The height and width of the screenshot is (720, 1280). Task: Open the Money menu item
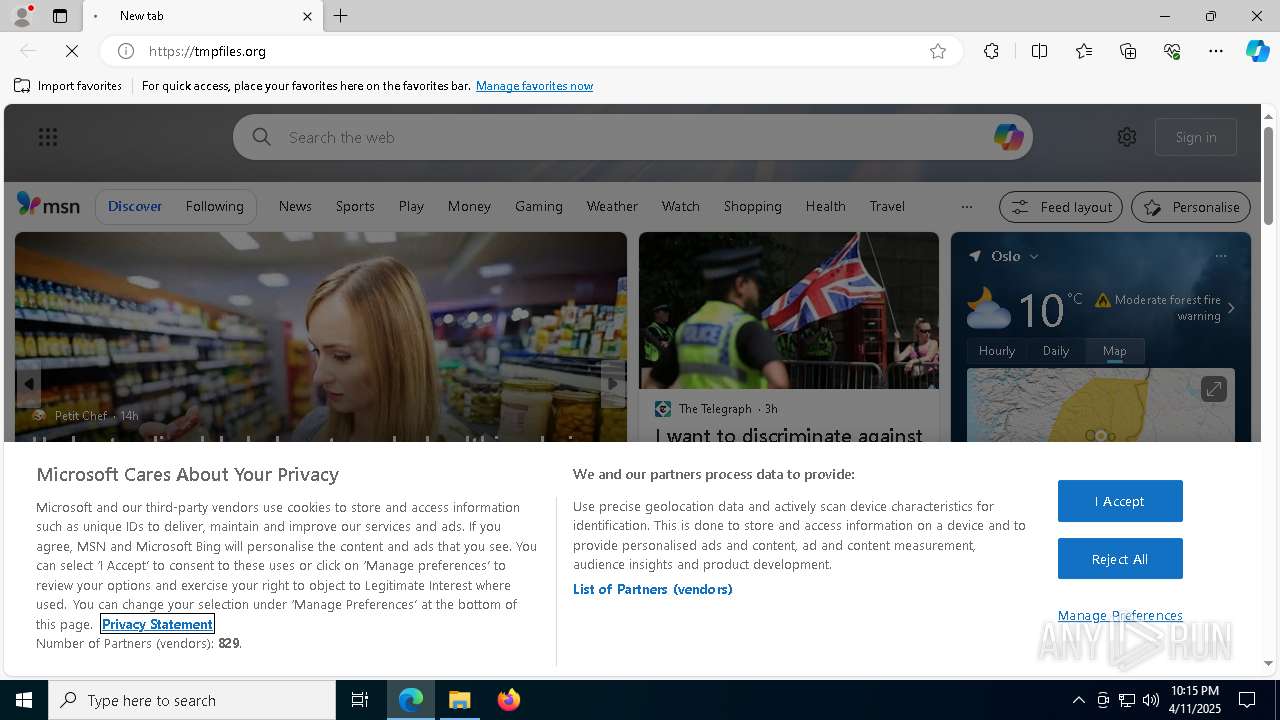pos(469,206)
